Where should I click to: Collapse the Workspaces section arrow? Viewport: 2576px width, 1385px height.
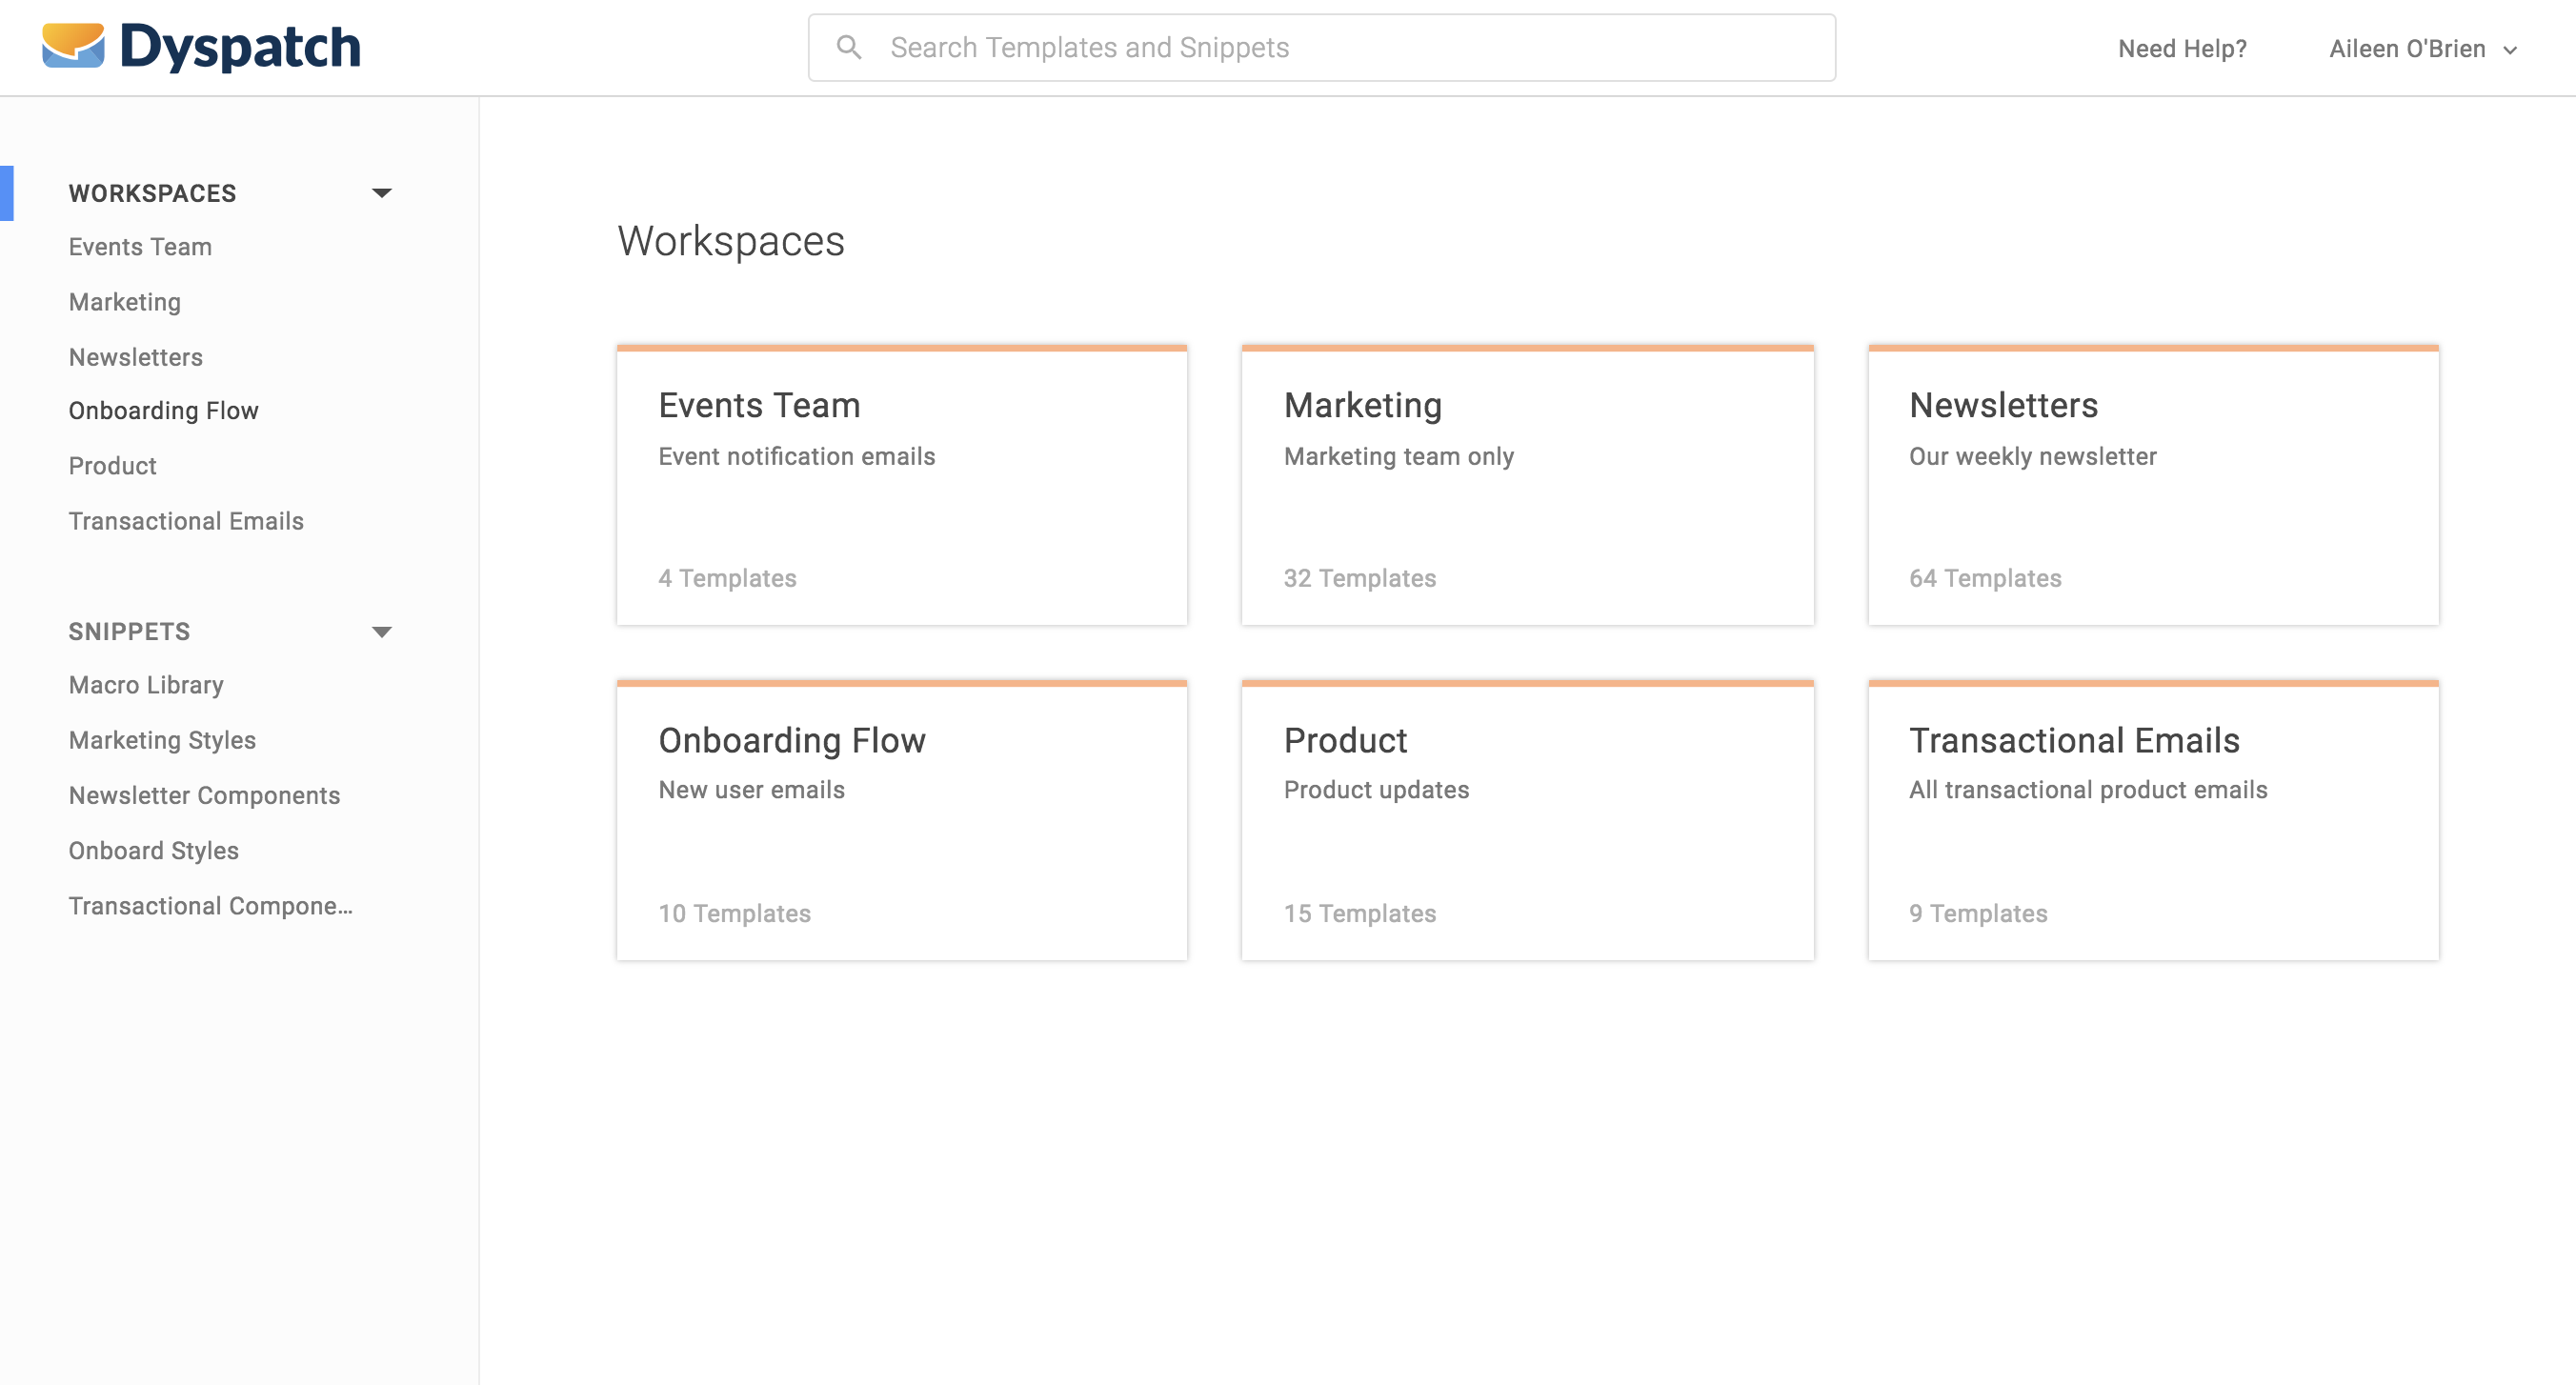coord(381,193)
